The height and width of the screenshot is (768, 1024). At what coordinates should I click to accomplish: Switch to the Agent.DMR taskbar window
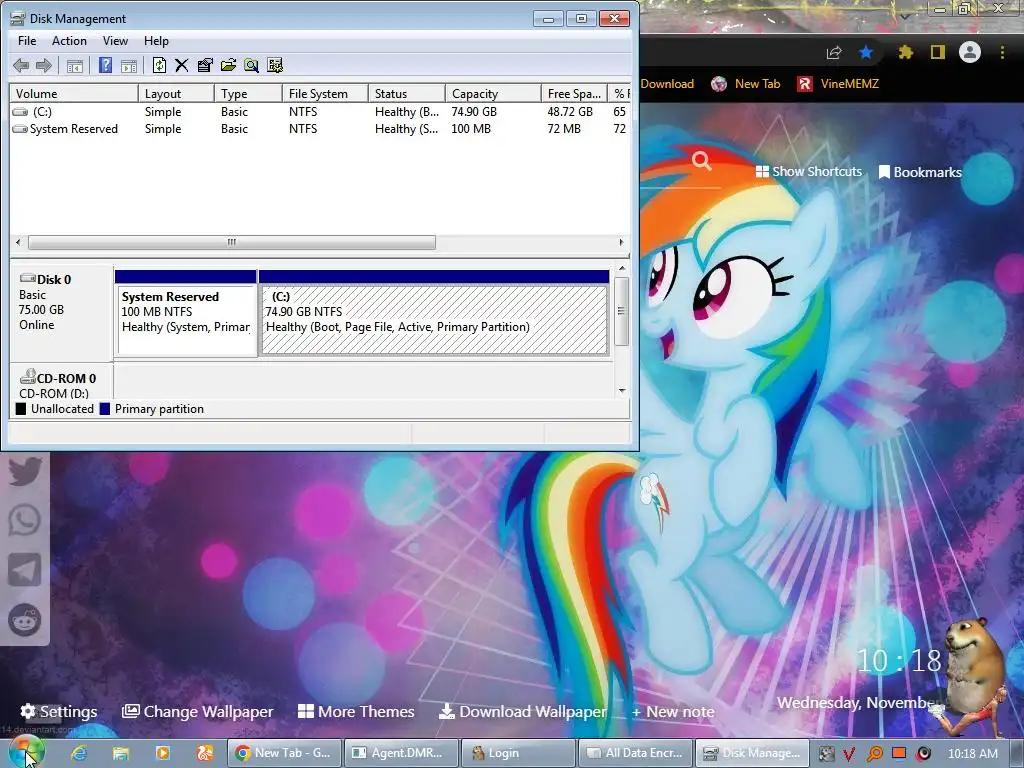pos(400,753)
